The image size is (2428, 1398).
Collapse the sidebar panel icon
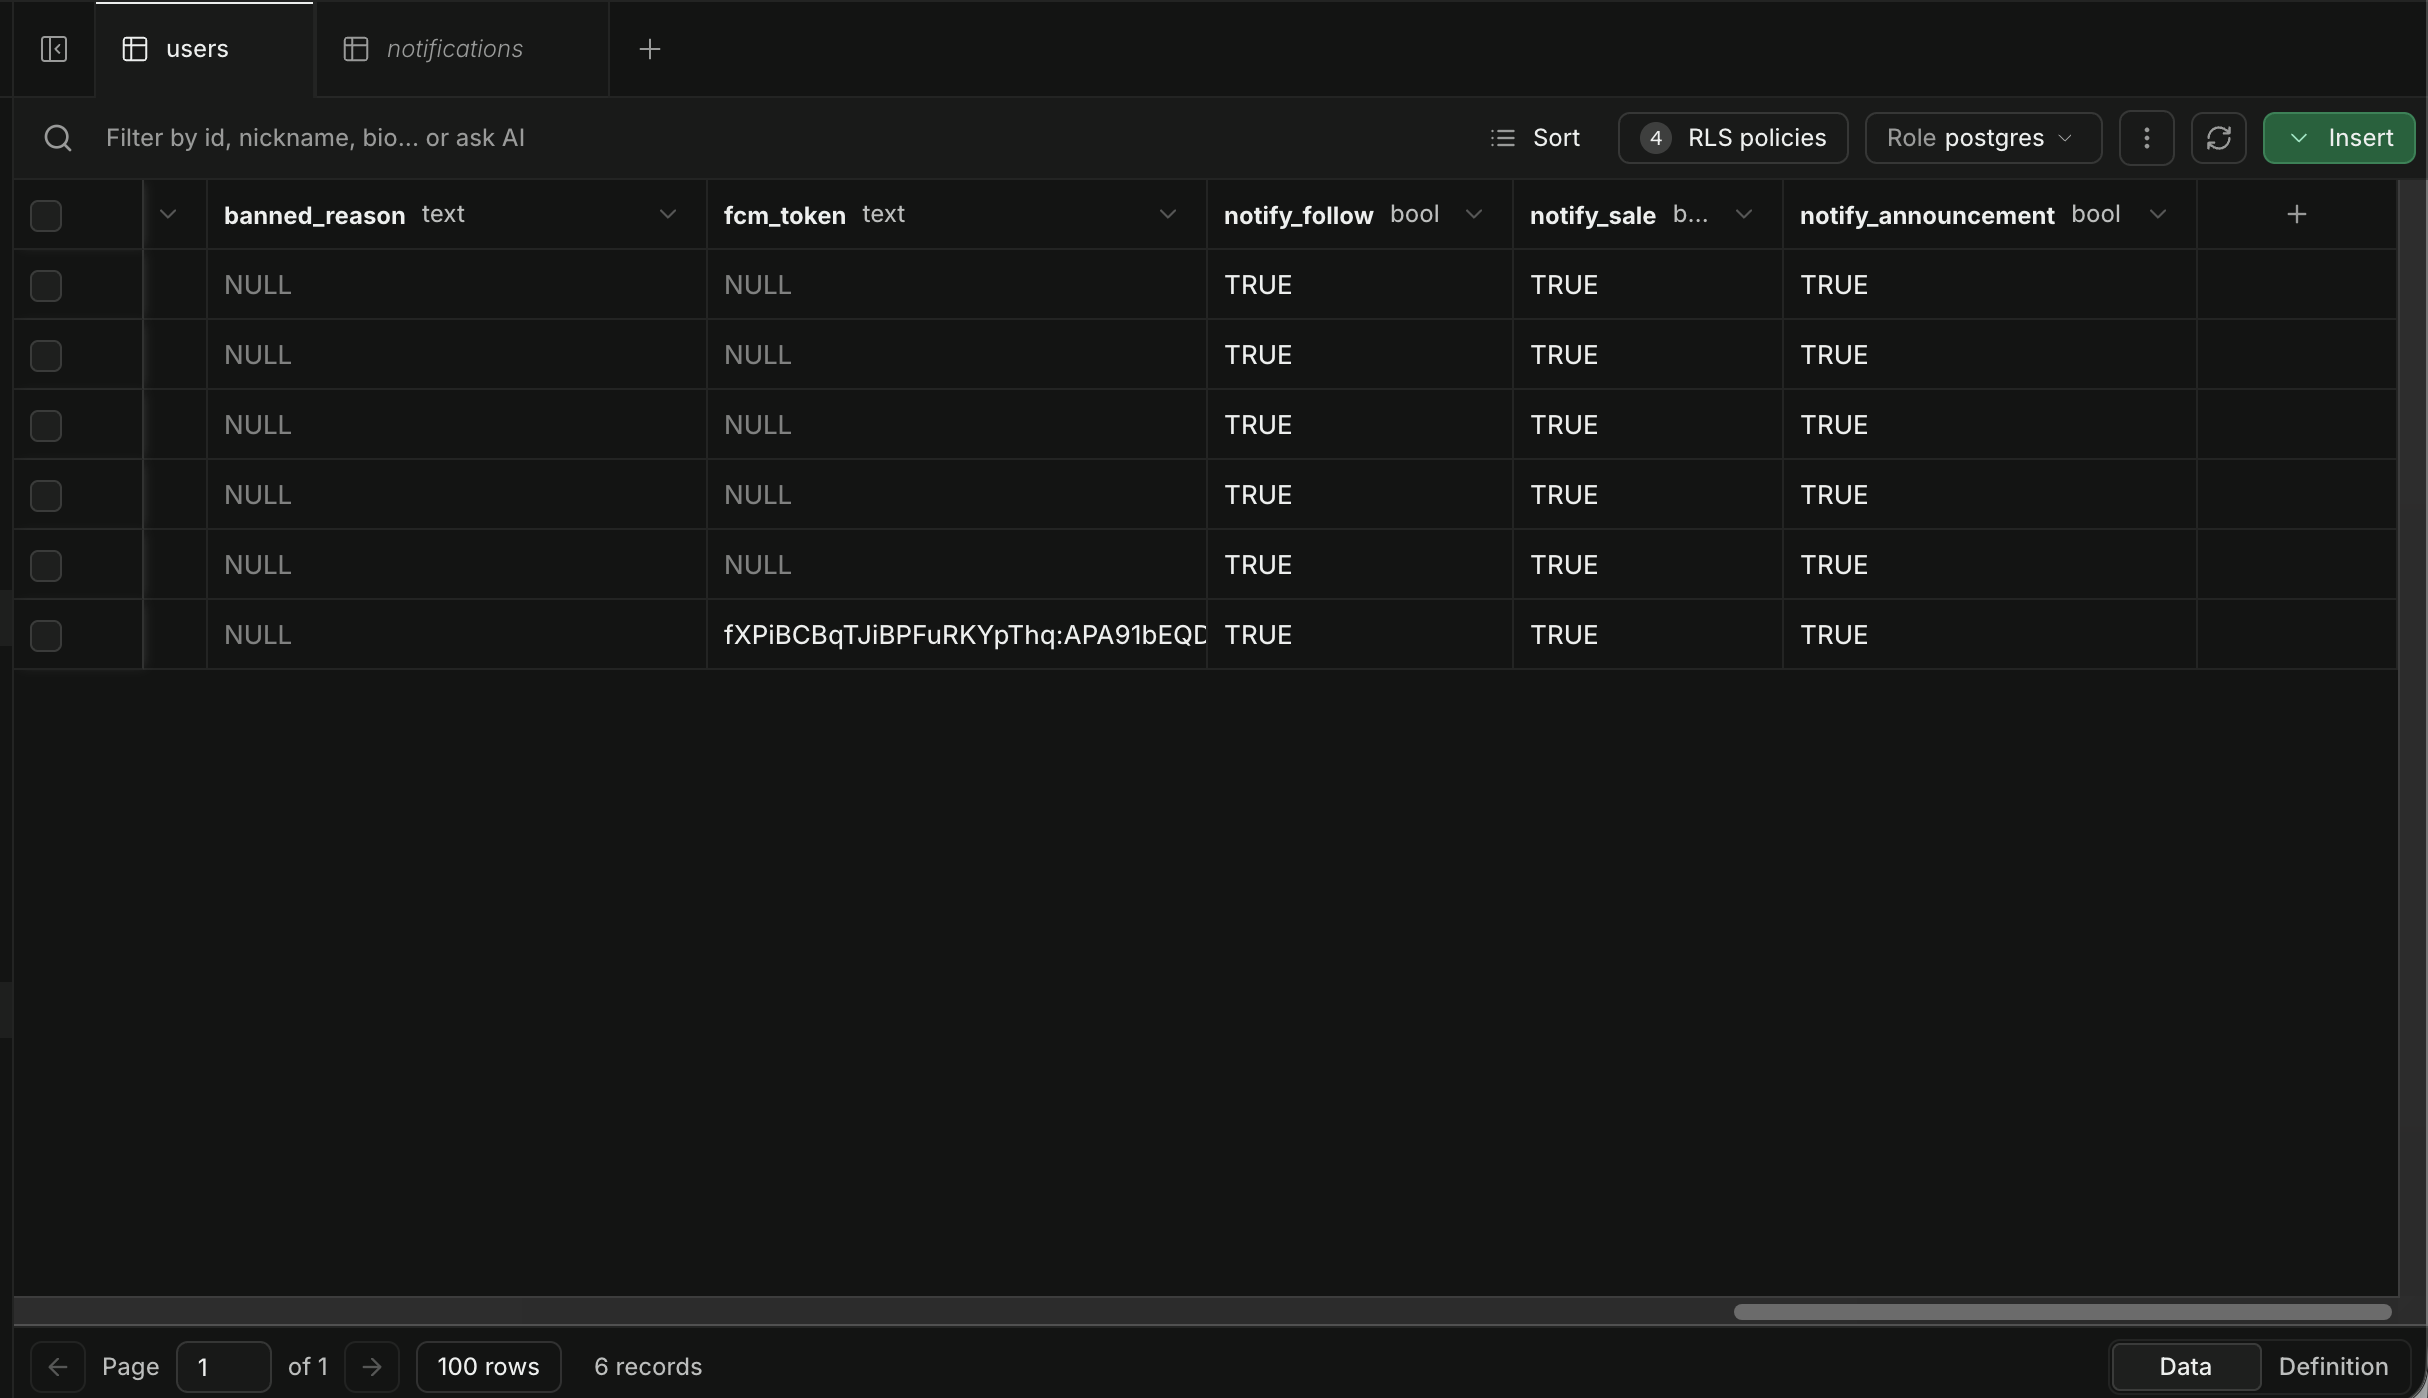[x=54, y=49]
